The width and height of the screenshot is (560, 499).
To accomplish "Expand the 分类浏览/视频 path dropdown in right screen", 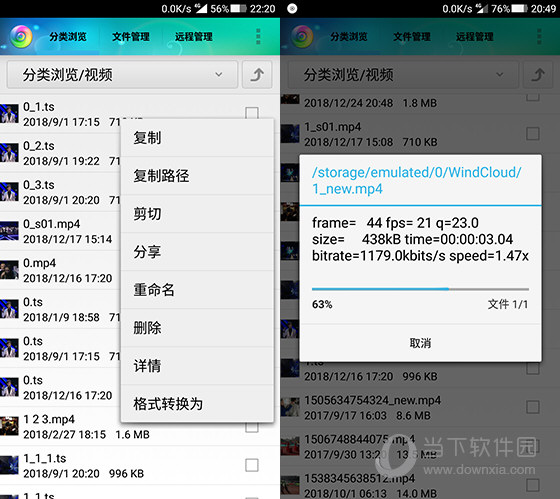I will [403, 75].
